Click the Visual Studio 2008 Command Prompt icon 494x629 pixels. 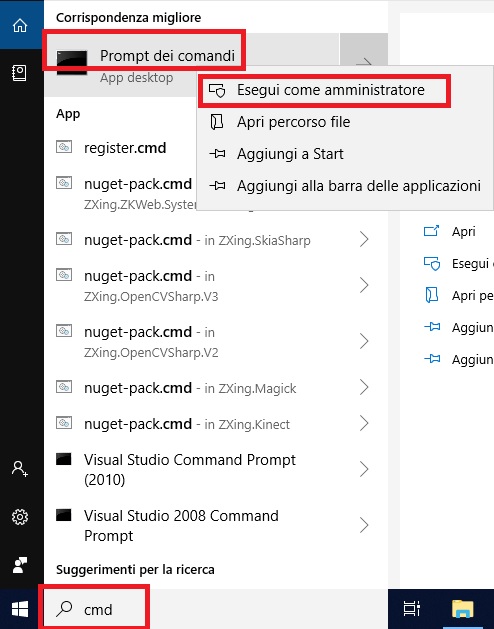(63, 515)
